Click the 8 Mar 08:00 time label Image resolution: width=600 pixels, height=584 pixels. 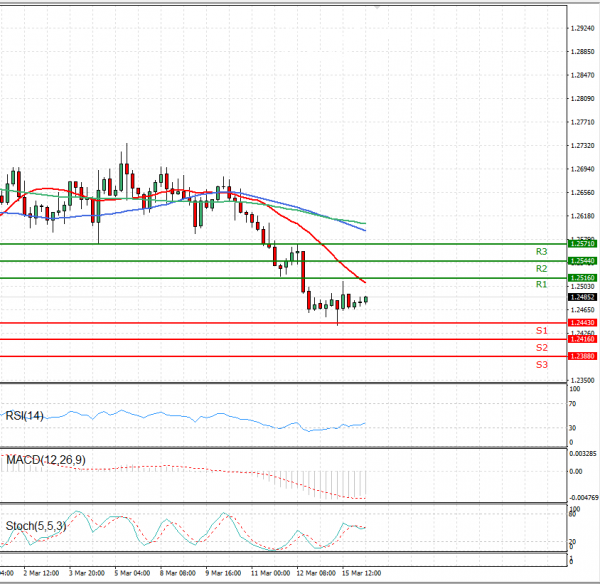[x=178, y=573]
